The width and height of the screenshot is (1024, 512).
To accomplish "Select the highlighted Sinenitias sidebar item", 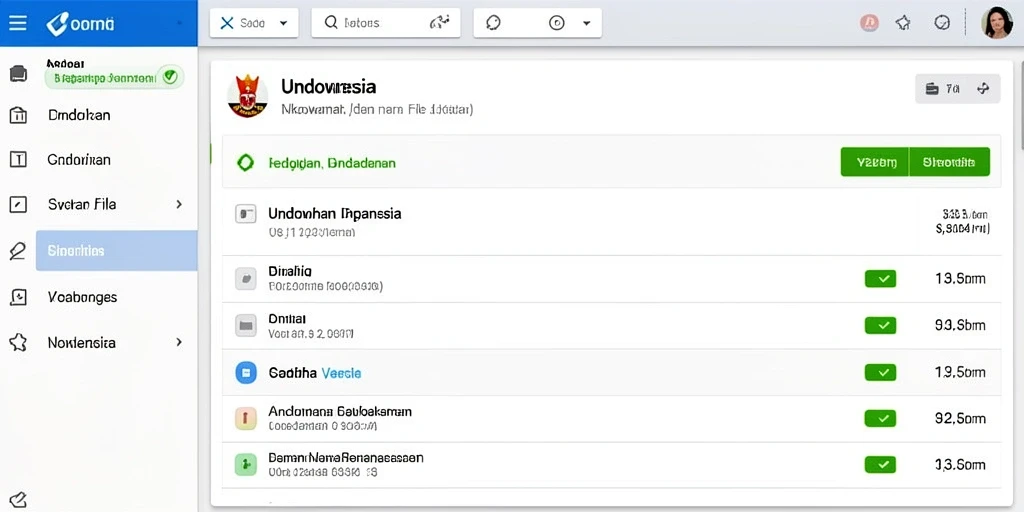I will click(x=116, y=251).
